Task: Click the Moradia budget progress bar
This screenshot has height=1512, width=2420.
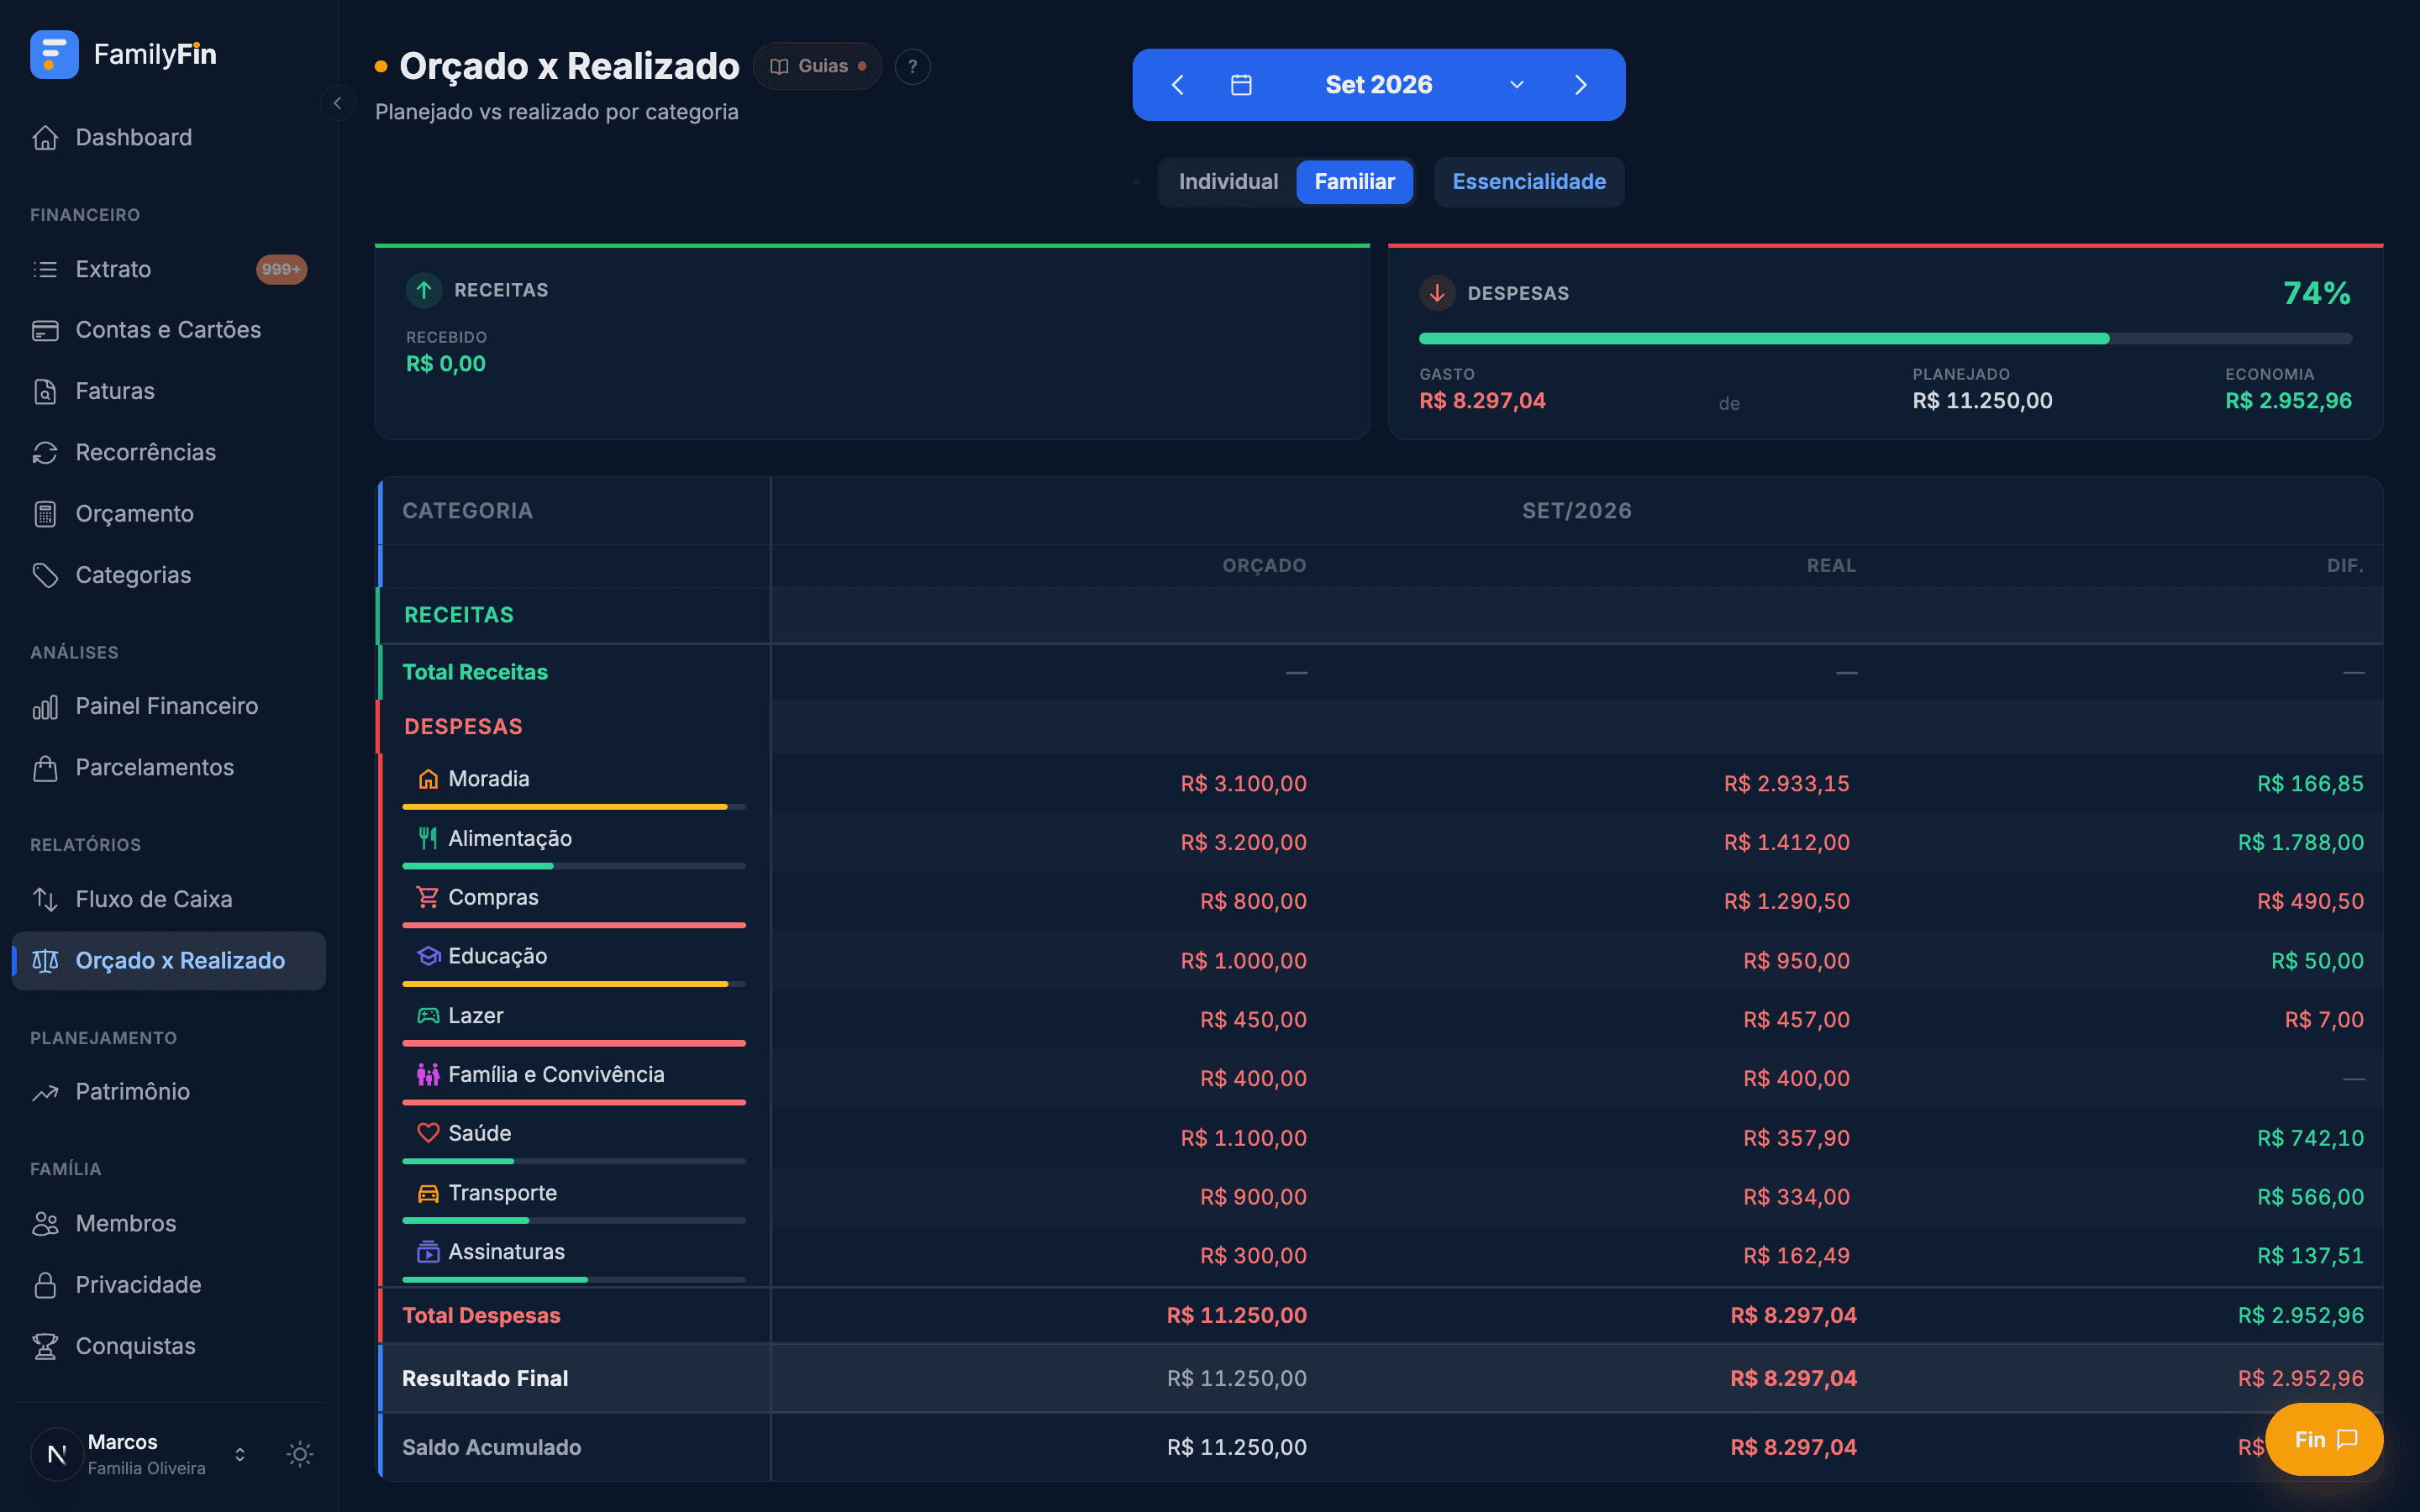Action: (574, 807)
